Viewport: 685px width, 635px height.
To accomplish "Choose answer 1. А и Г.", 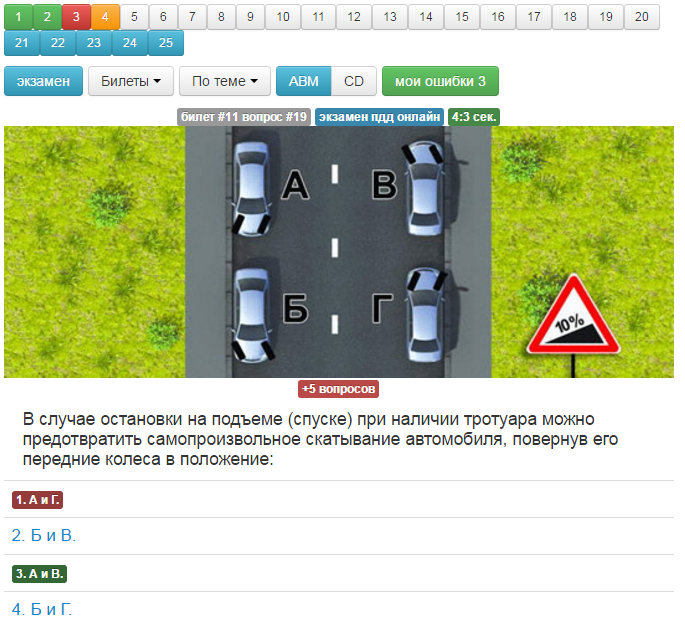I will pos(38,500).
